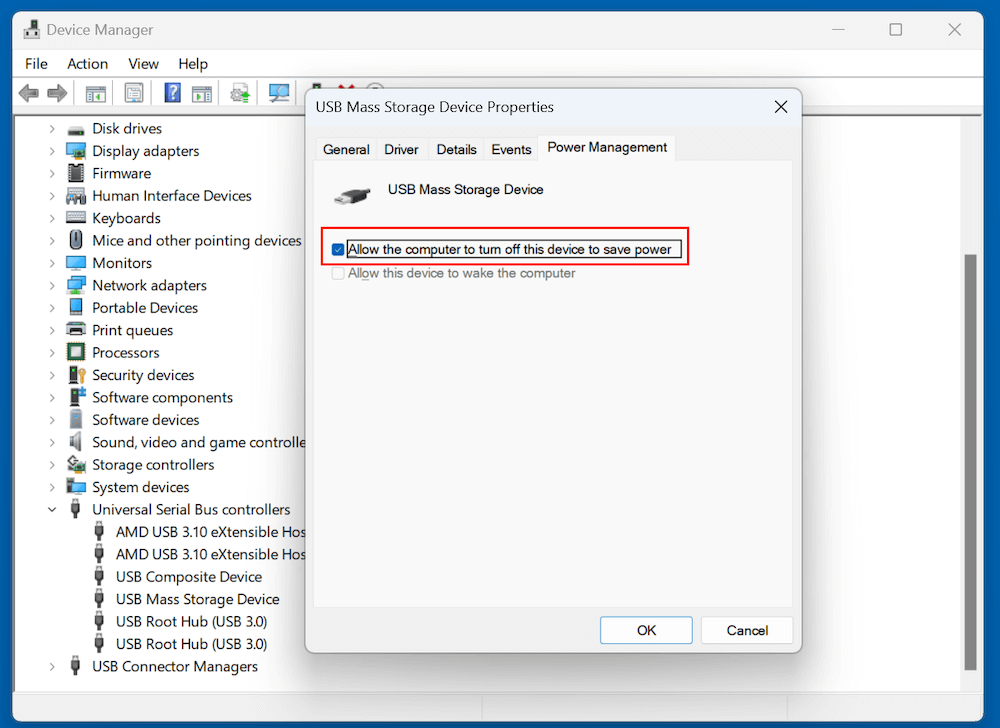Toggle the Show/Hide Console Tree toolbar icon
This screenshot has height=728, width=1000.
tap(96, 94)
